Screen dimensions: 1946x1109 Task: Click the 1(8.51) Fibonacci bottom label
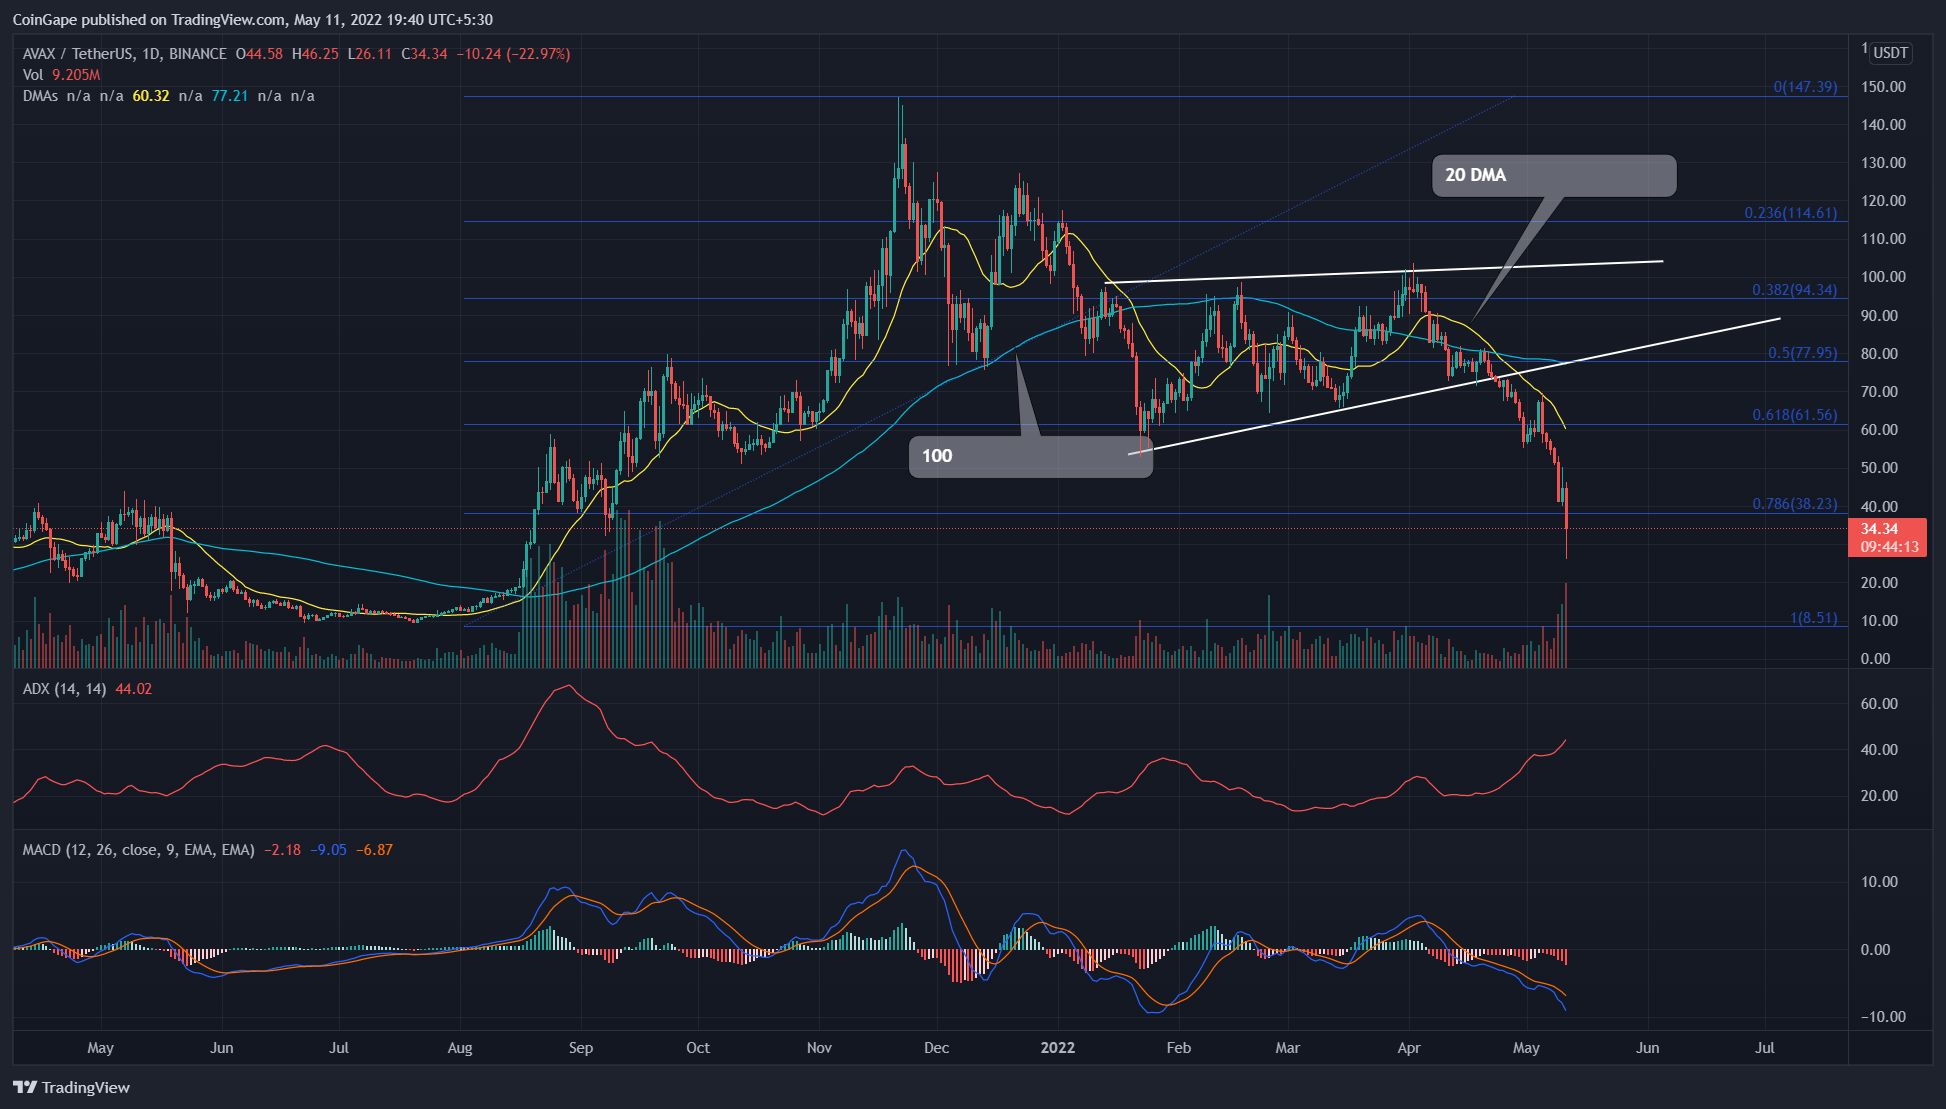[x=1813, y=618]
